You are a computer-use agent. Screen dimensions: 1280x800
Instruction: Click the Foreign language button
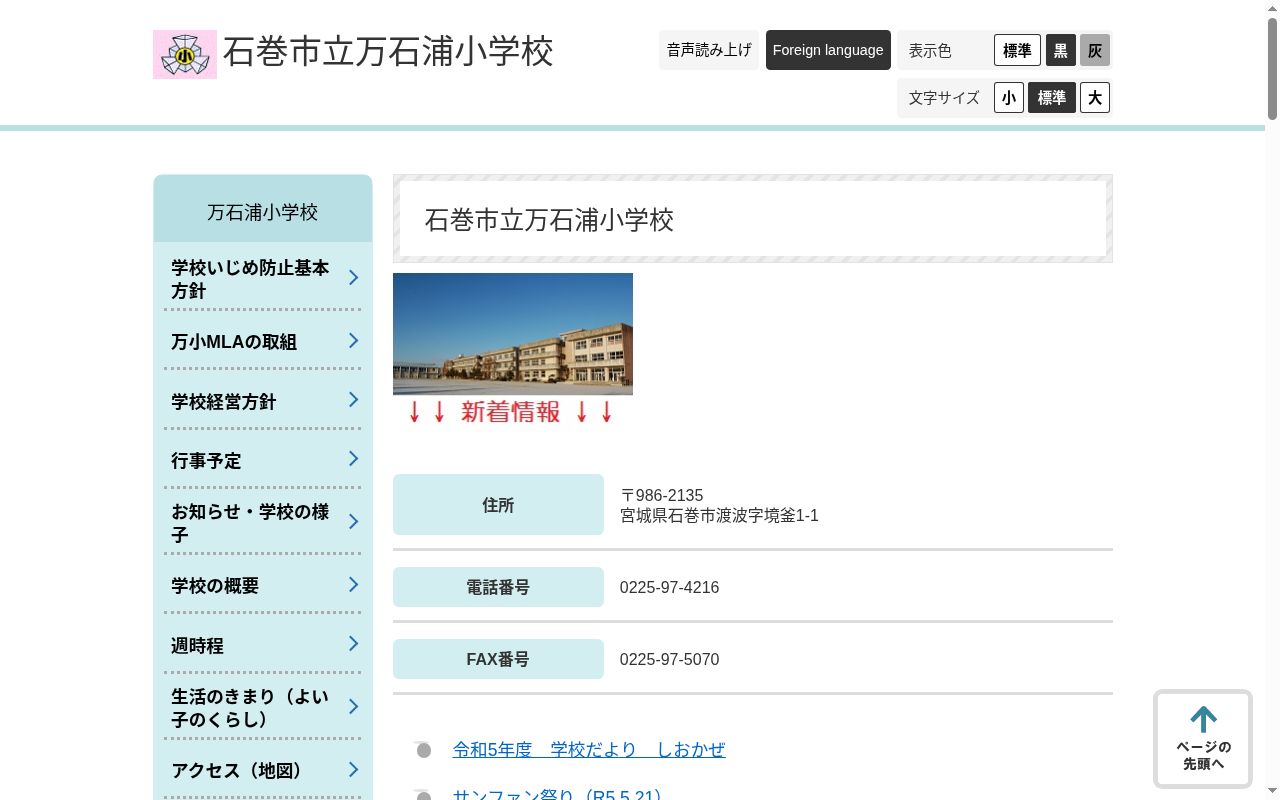[828, 50]
